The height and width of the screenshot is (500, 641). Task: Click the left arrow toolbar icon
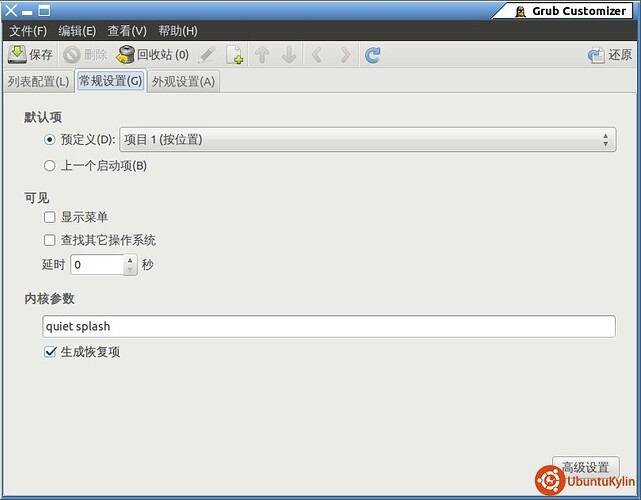tap(317, 55)
